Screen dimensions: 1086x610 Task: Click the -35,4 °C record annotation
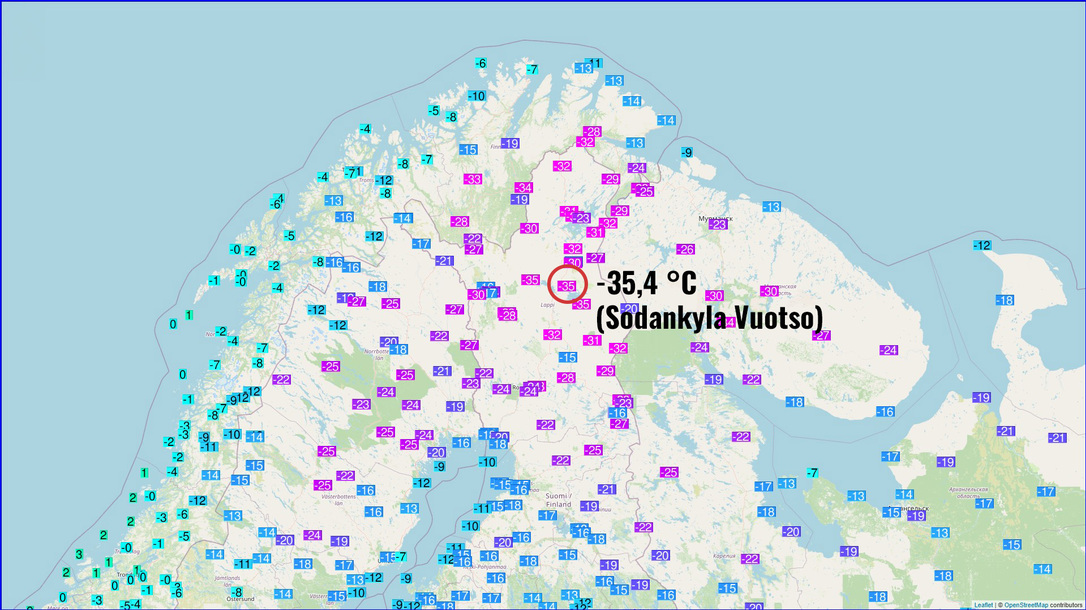(x=645, y=284)
